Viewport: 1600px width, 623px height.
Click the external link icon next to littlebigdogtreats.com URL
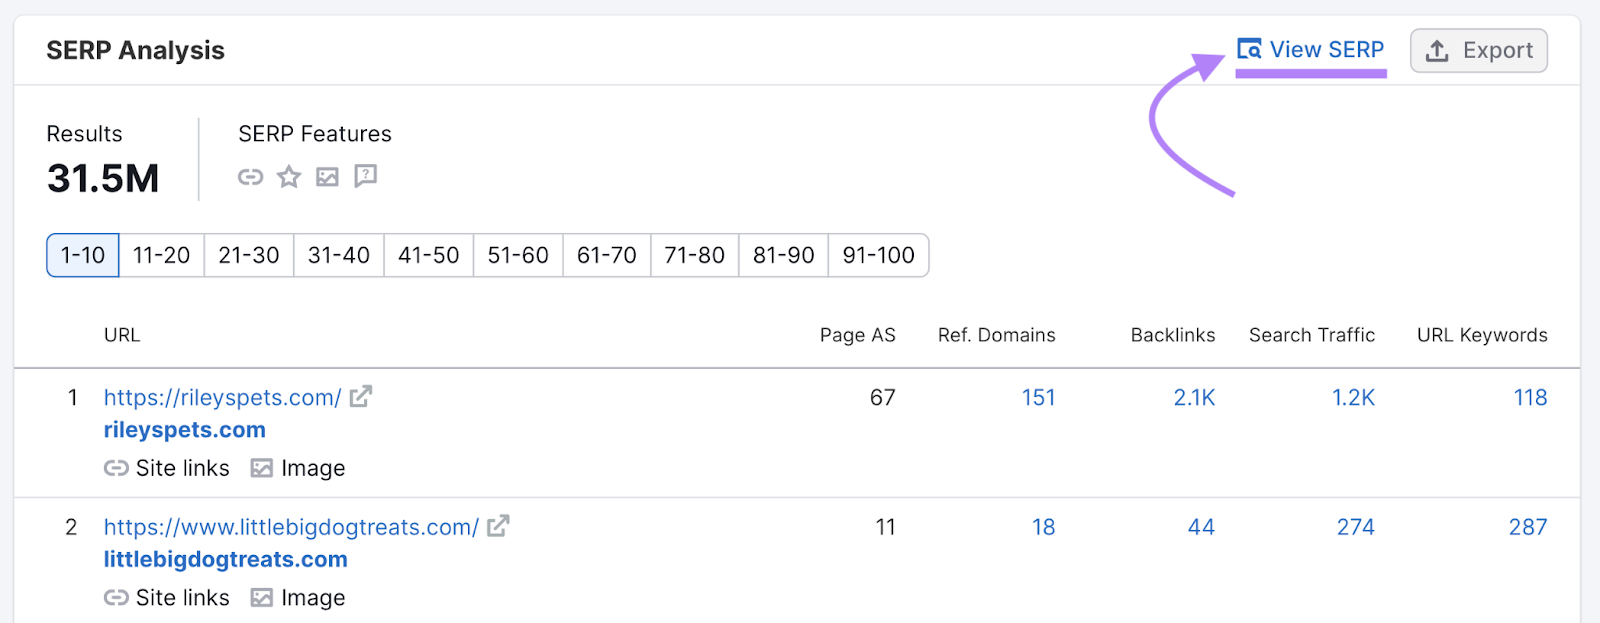[x=499, y=525]
